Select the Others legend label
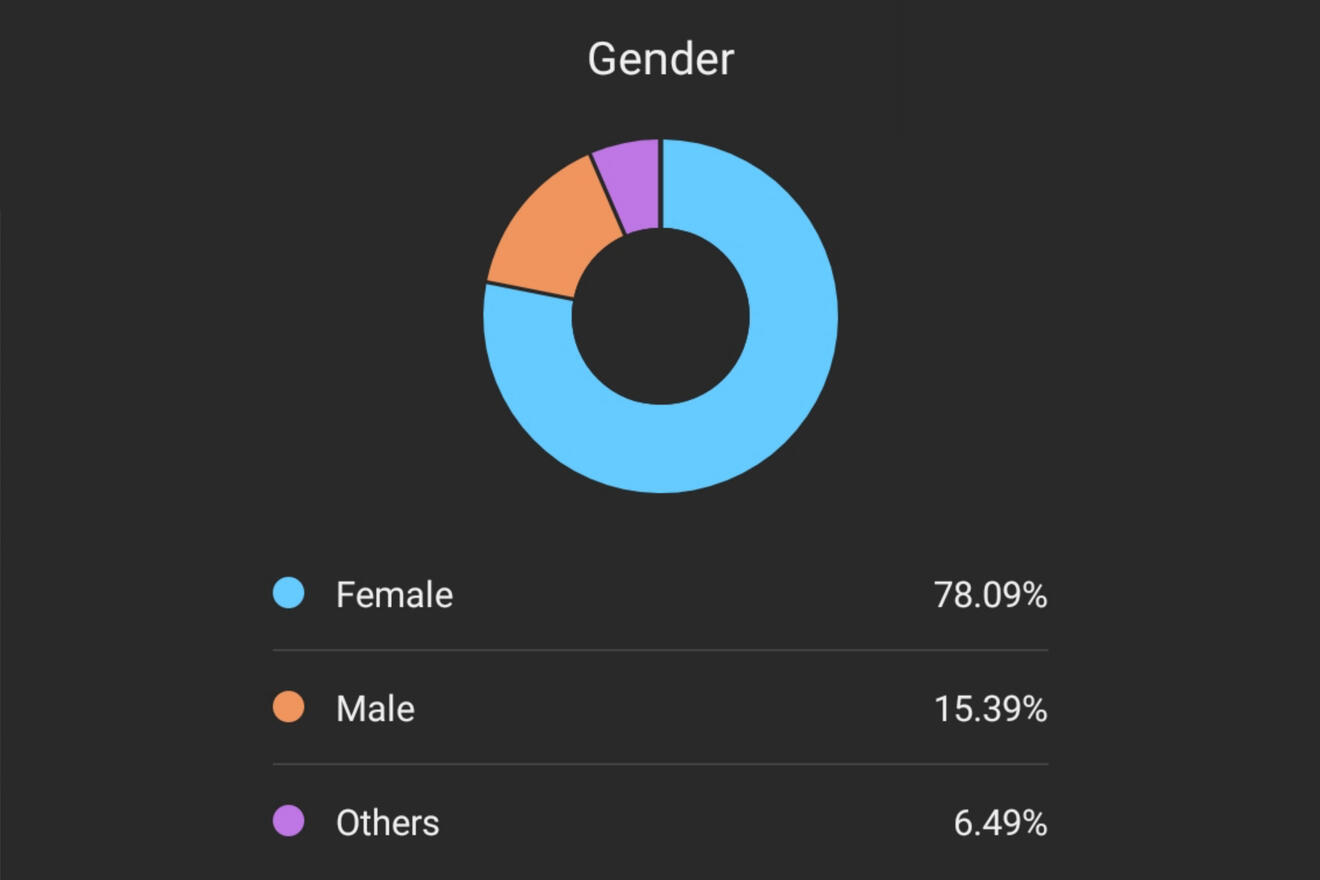1320x880 pixels. click(x=387, y=823)
